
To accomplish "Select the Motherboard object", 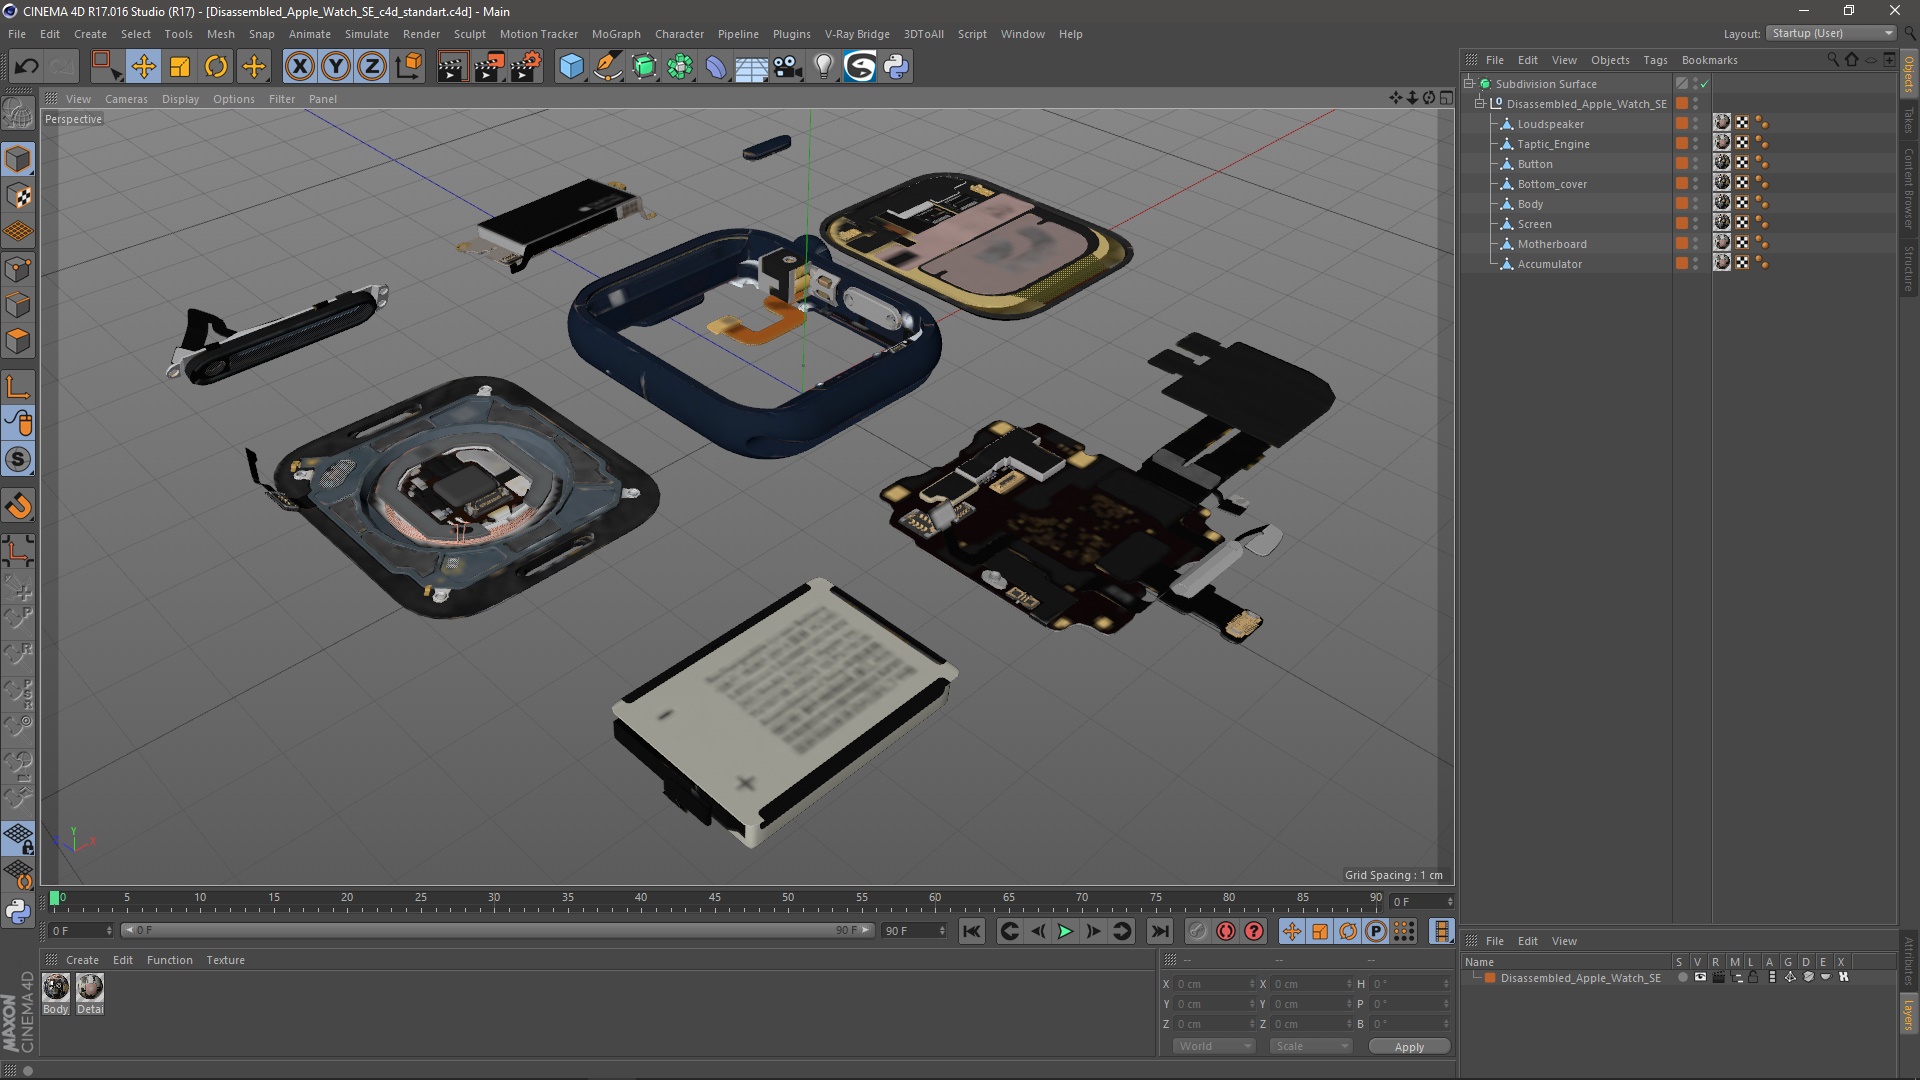I will tap(1551, 244).
